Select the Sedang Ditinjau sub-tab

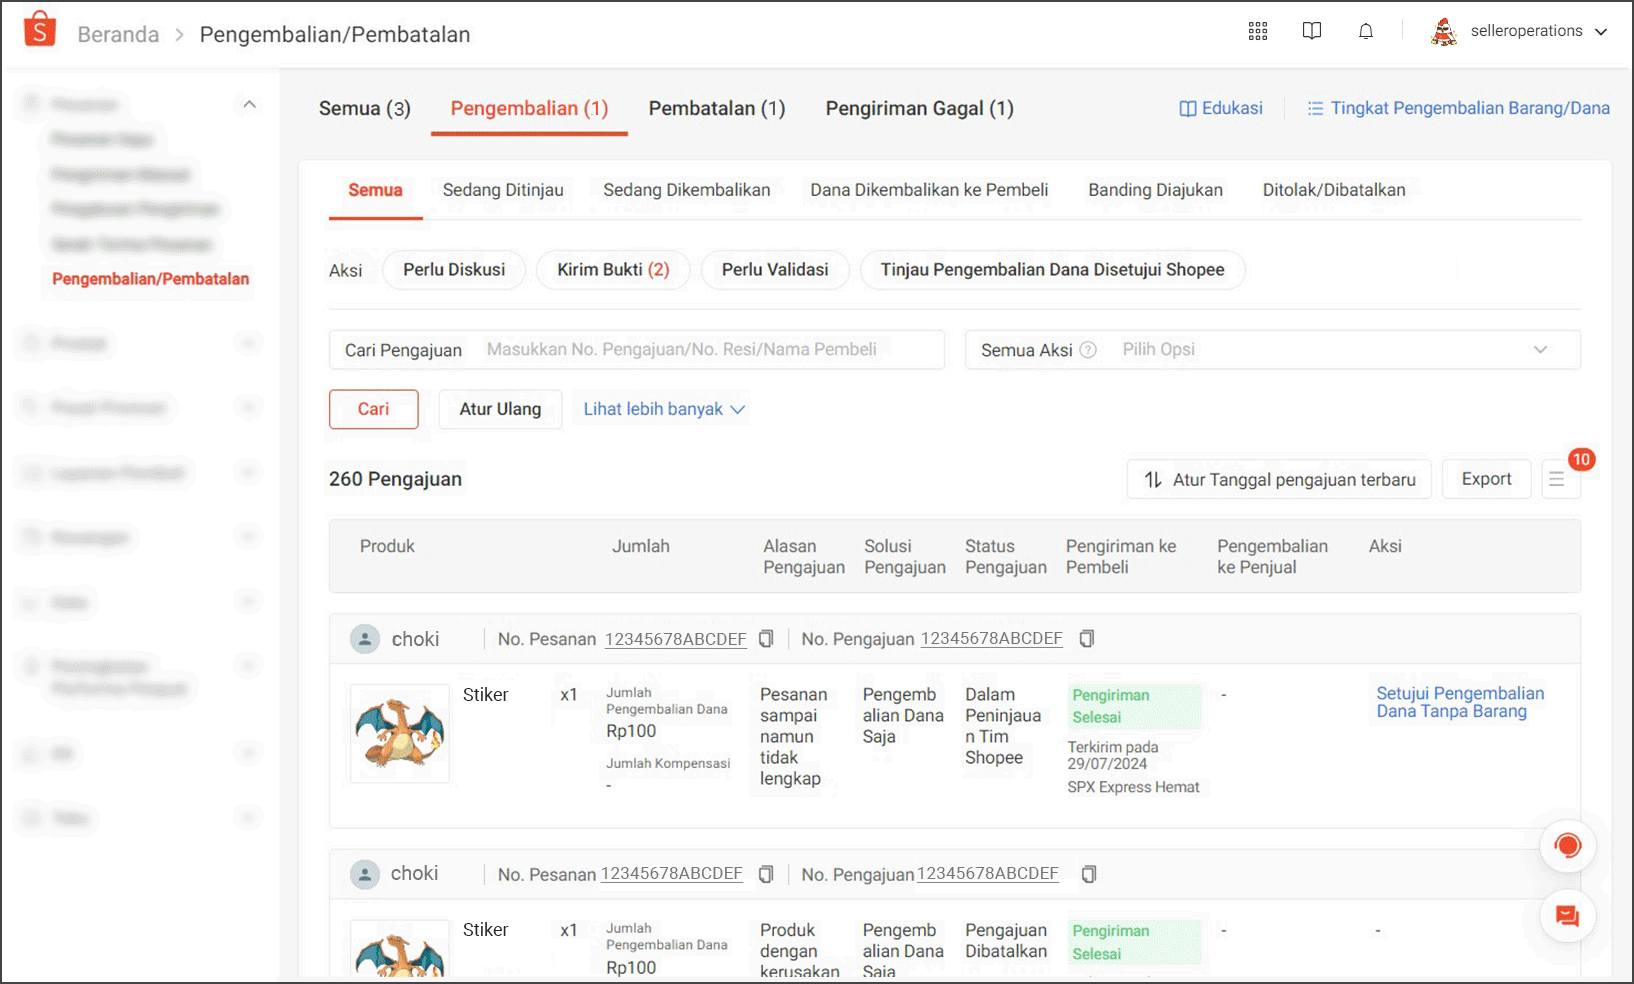coord(503,190)
